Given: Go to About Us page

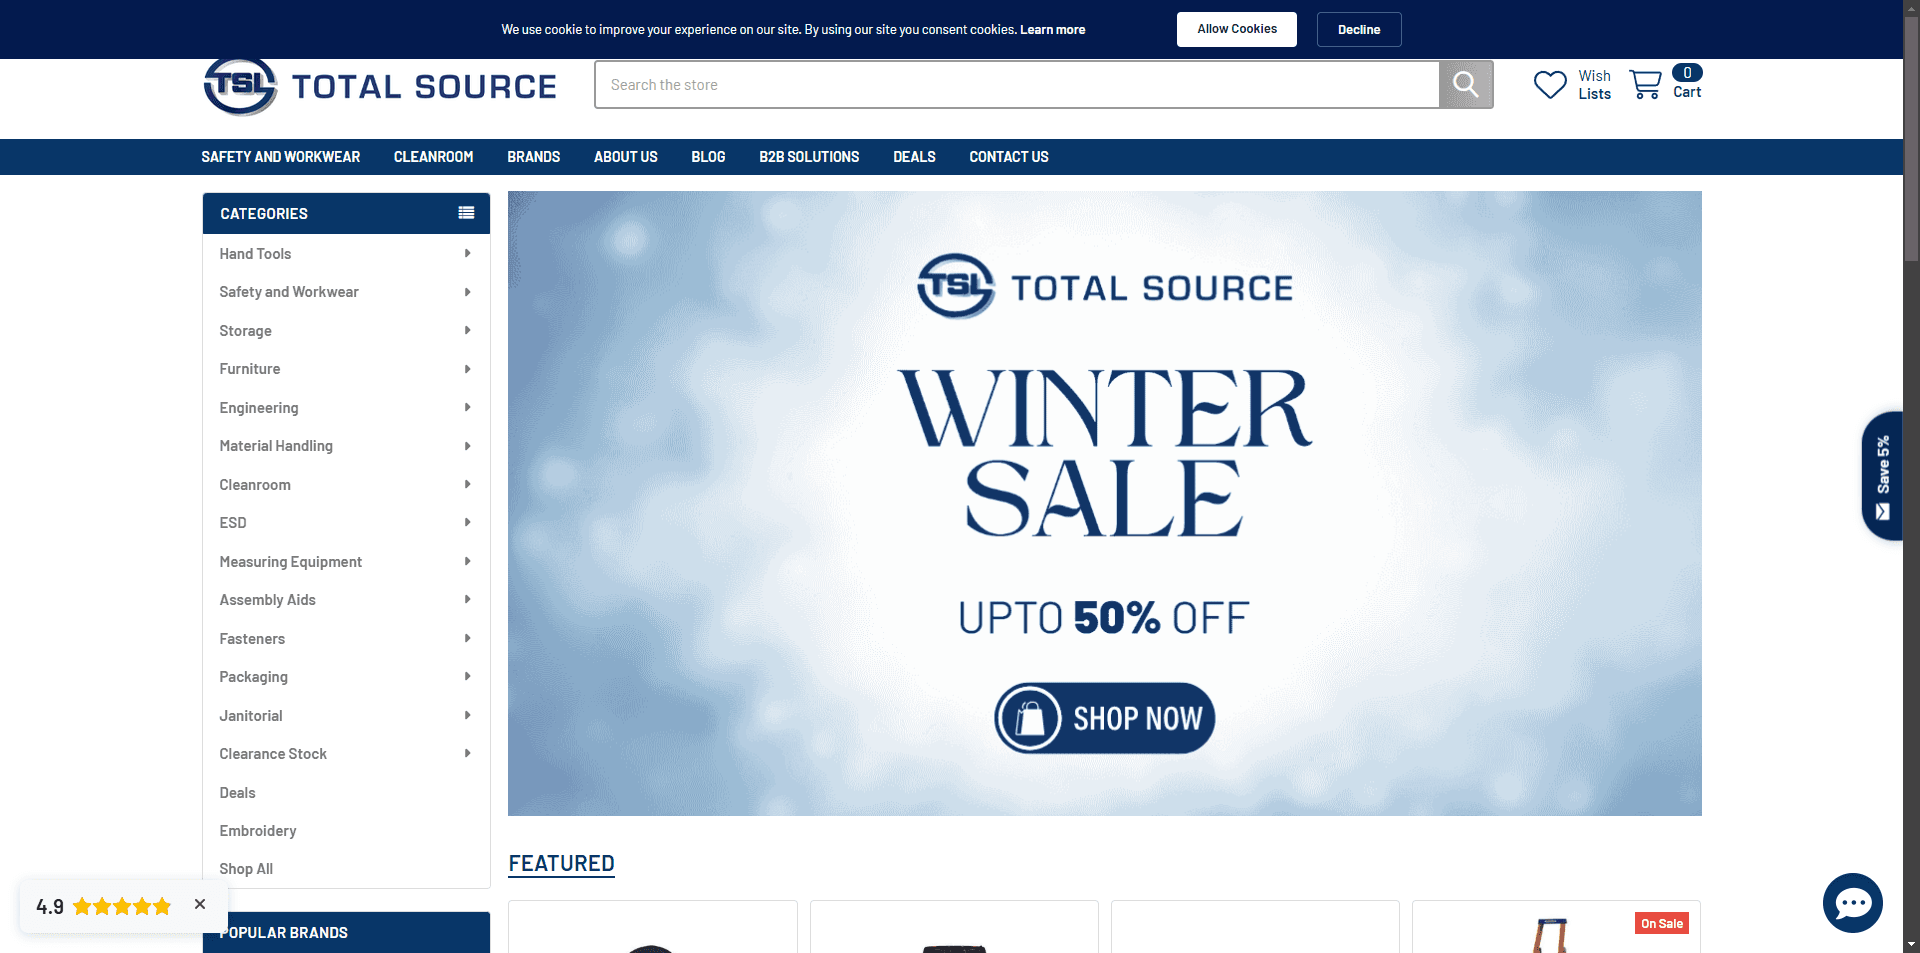Looking at the screenshot, I should tap(626, 157).
